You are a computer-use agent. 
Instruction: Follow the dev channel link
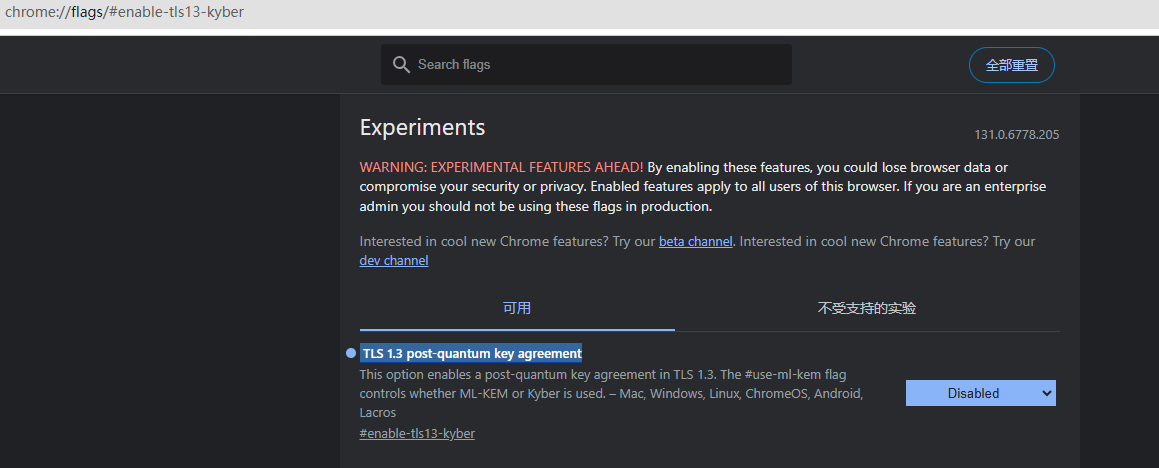[x=394, y=261]
